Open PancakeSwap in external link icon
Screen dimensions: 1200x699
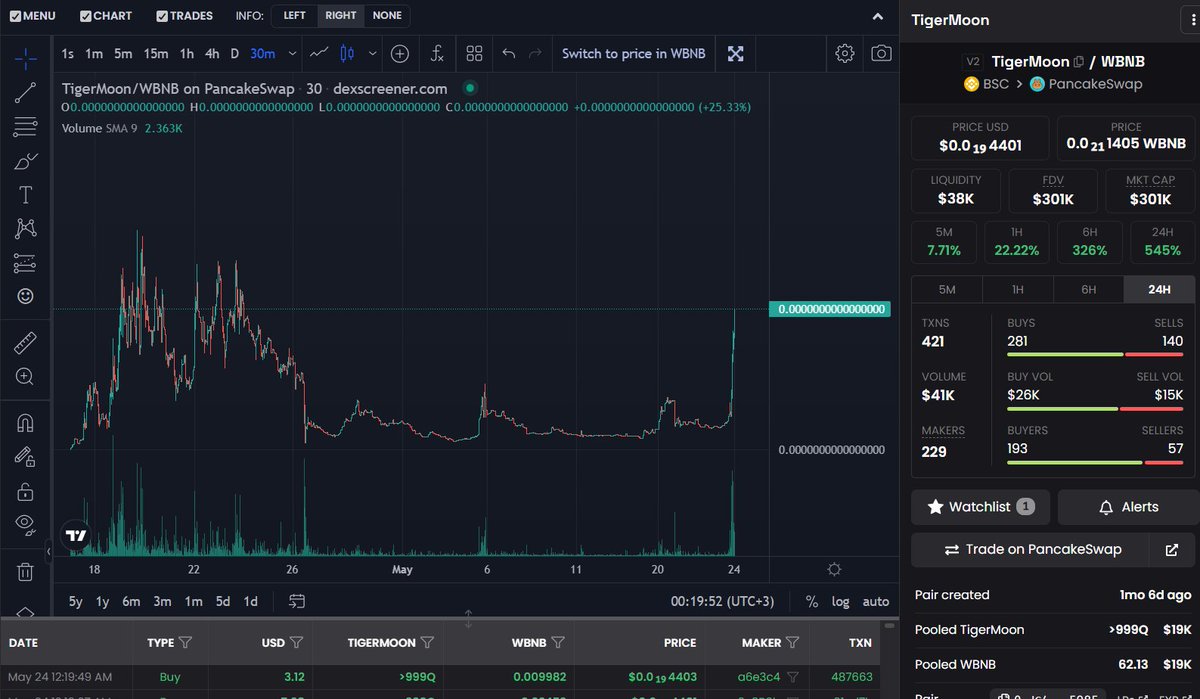[1172, 549]
